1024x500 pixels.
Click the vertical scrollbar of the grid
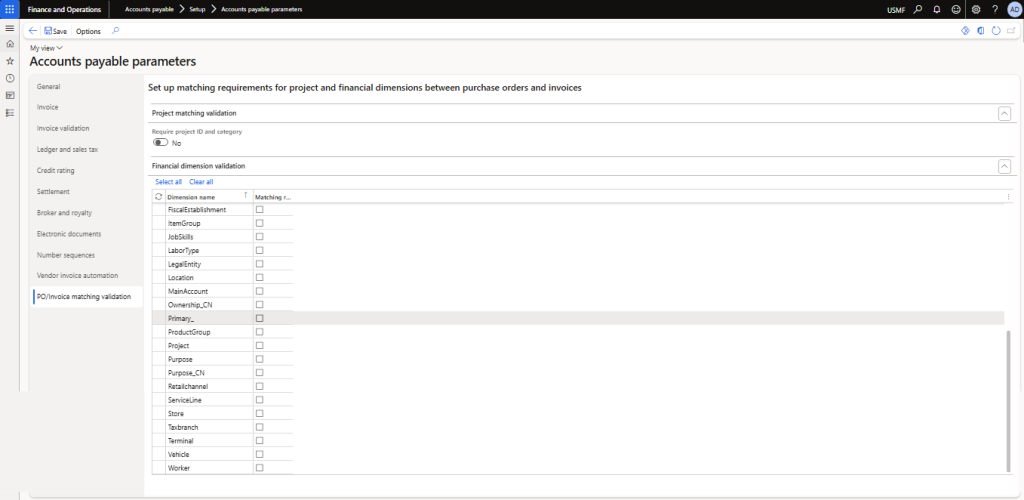(1008, 400)
